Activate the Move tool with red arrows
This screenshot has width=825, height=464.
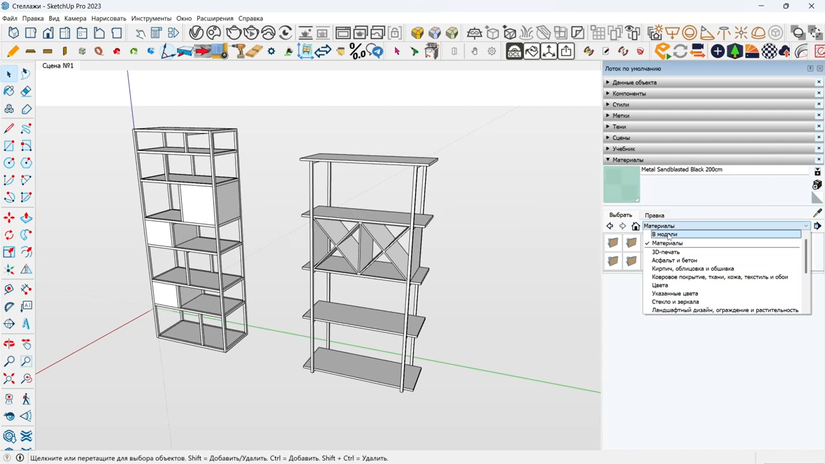[9, 218]
